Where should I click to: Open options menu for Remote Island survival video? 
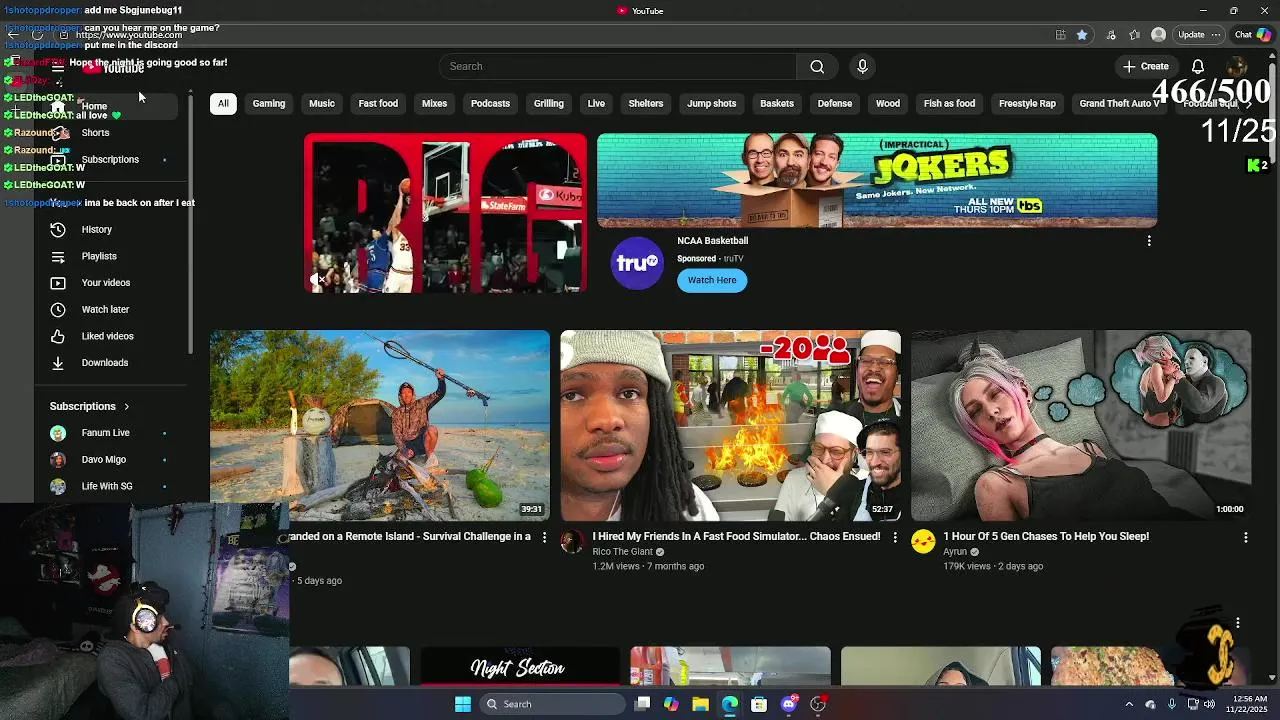544,537
